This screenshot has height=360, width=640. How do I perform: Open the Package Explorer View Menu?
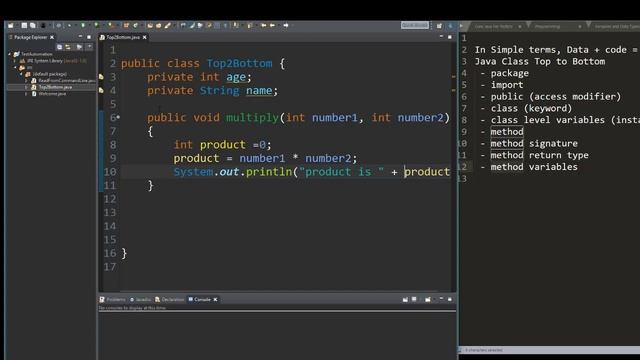point(89,47)
